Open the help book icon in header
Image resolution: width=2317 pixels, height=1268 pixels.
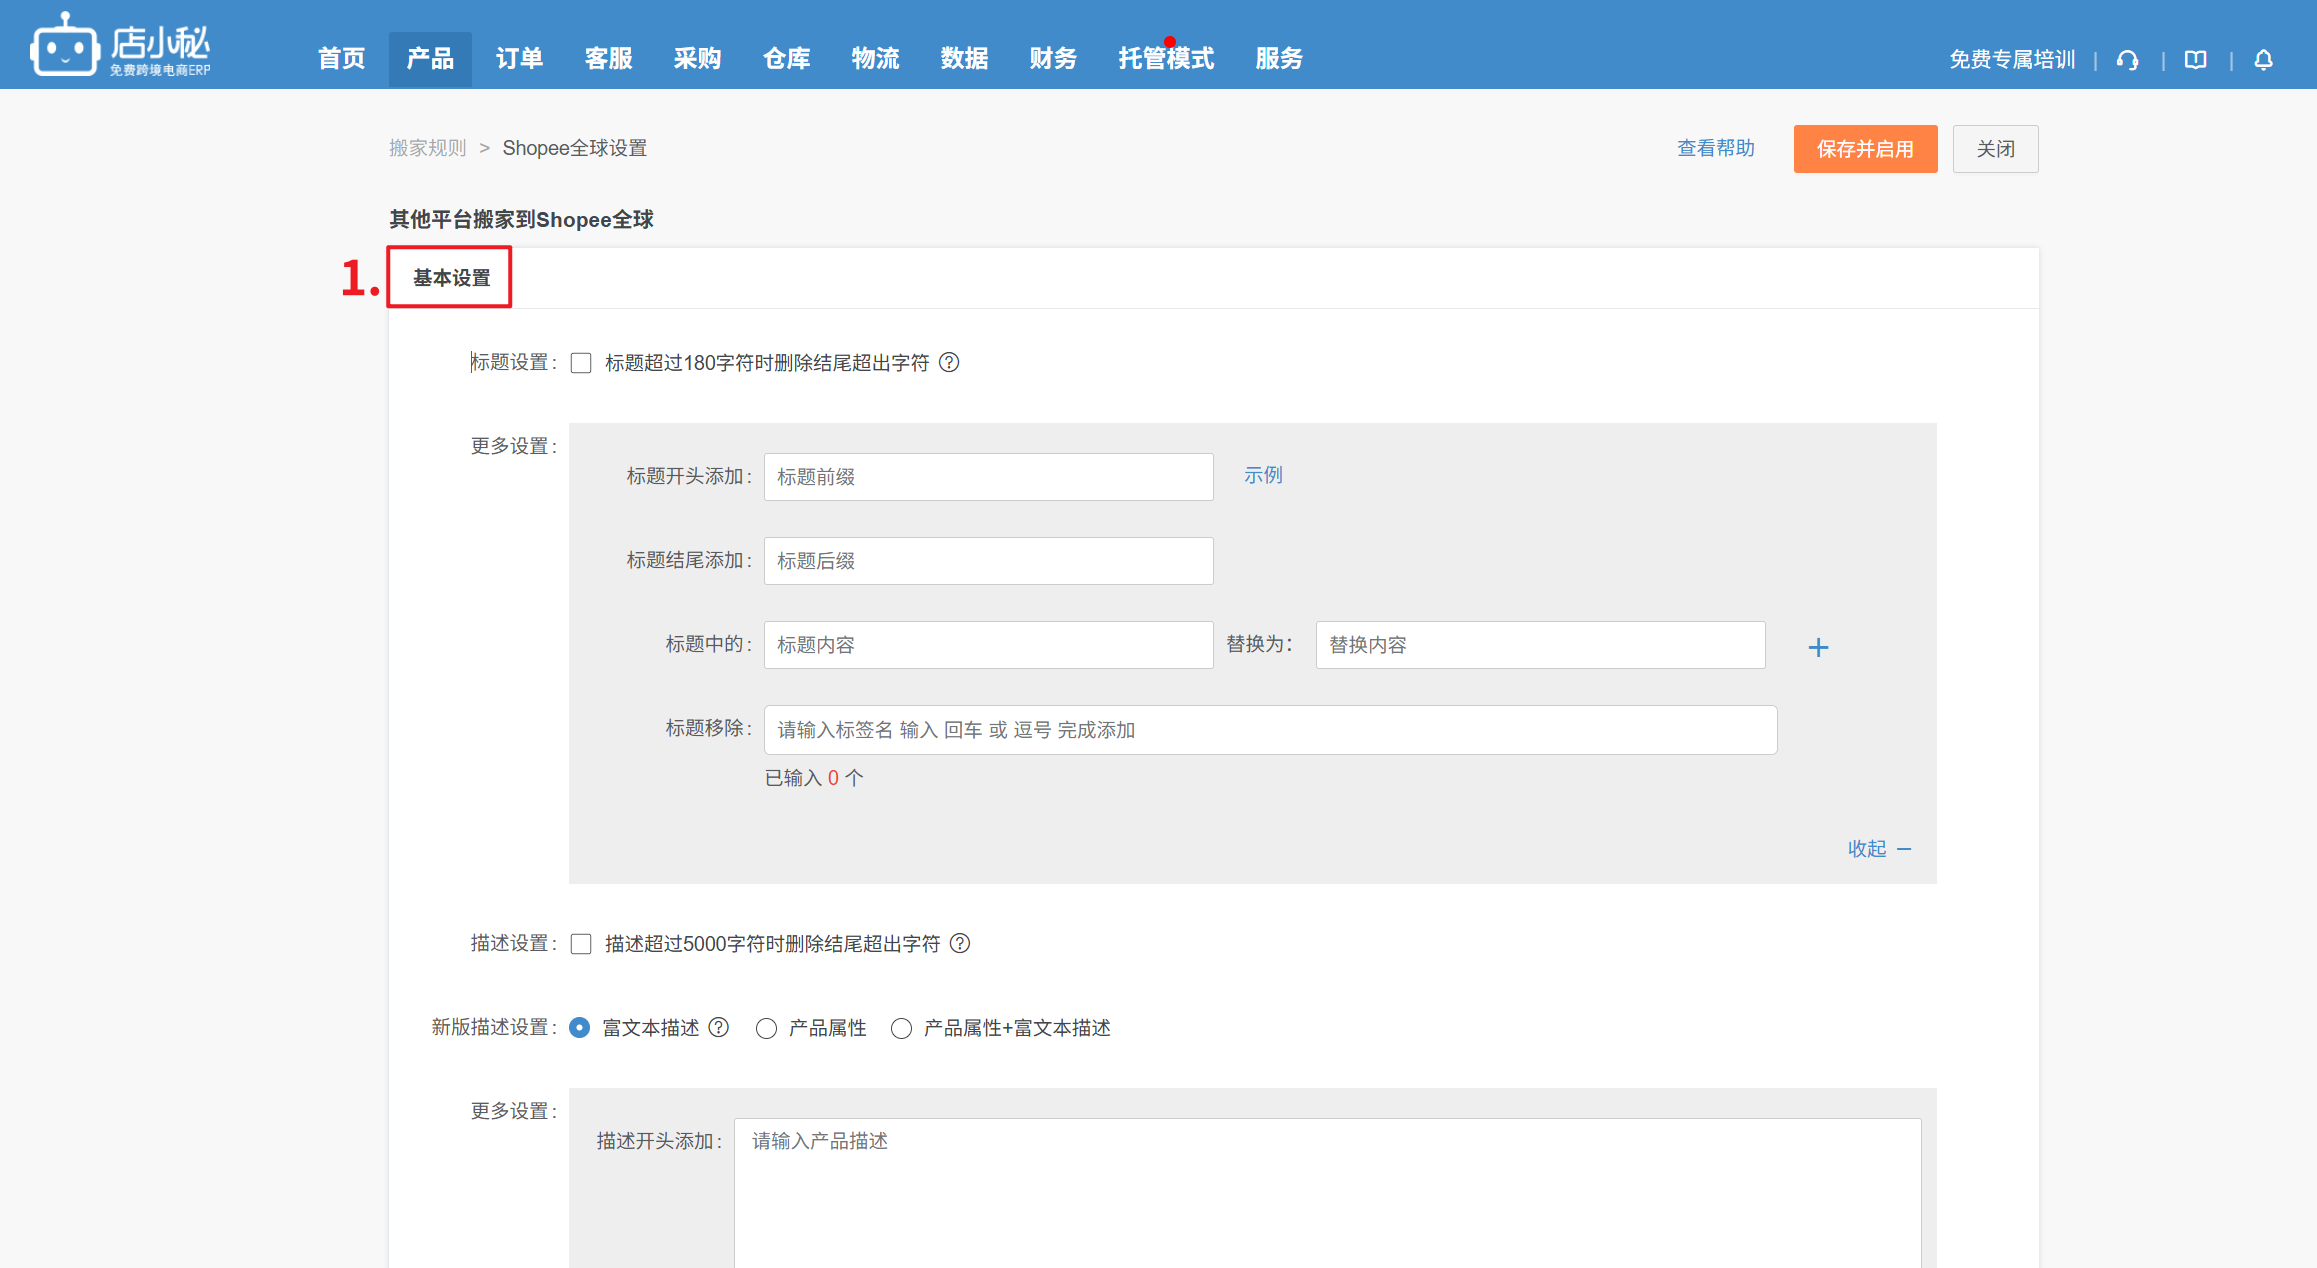[2195, 60]
